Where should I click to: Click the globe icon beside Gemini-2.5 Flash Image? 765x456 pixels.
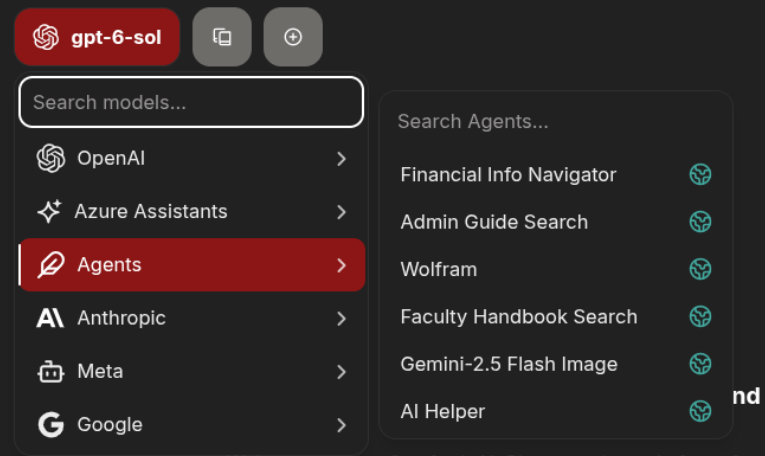pyautogui.click(x=700, y=364)
